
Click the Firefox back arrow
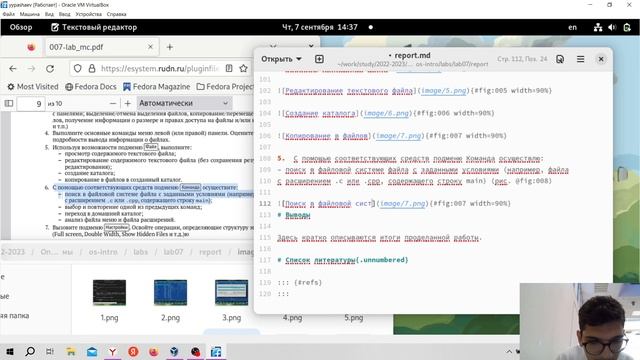(13, 69)
